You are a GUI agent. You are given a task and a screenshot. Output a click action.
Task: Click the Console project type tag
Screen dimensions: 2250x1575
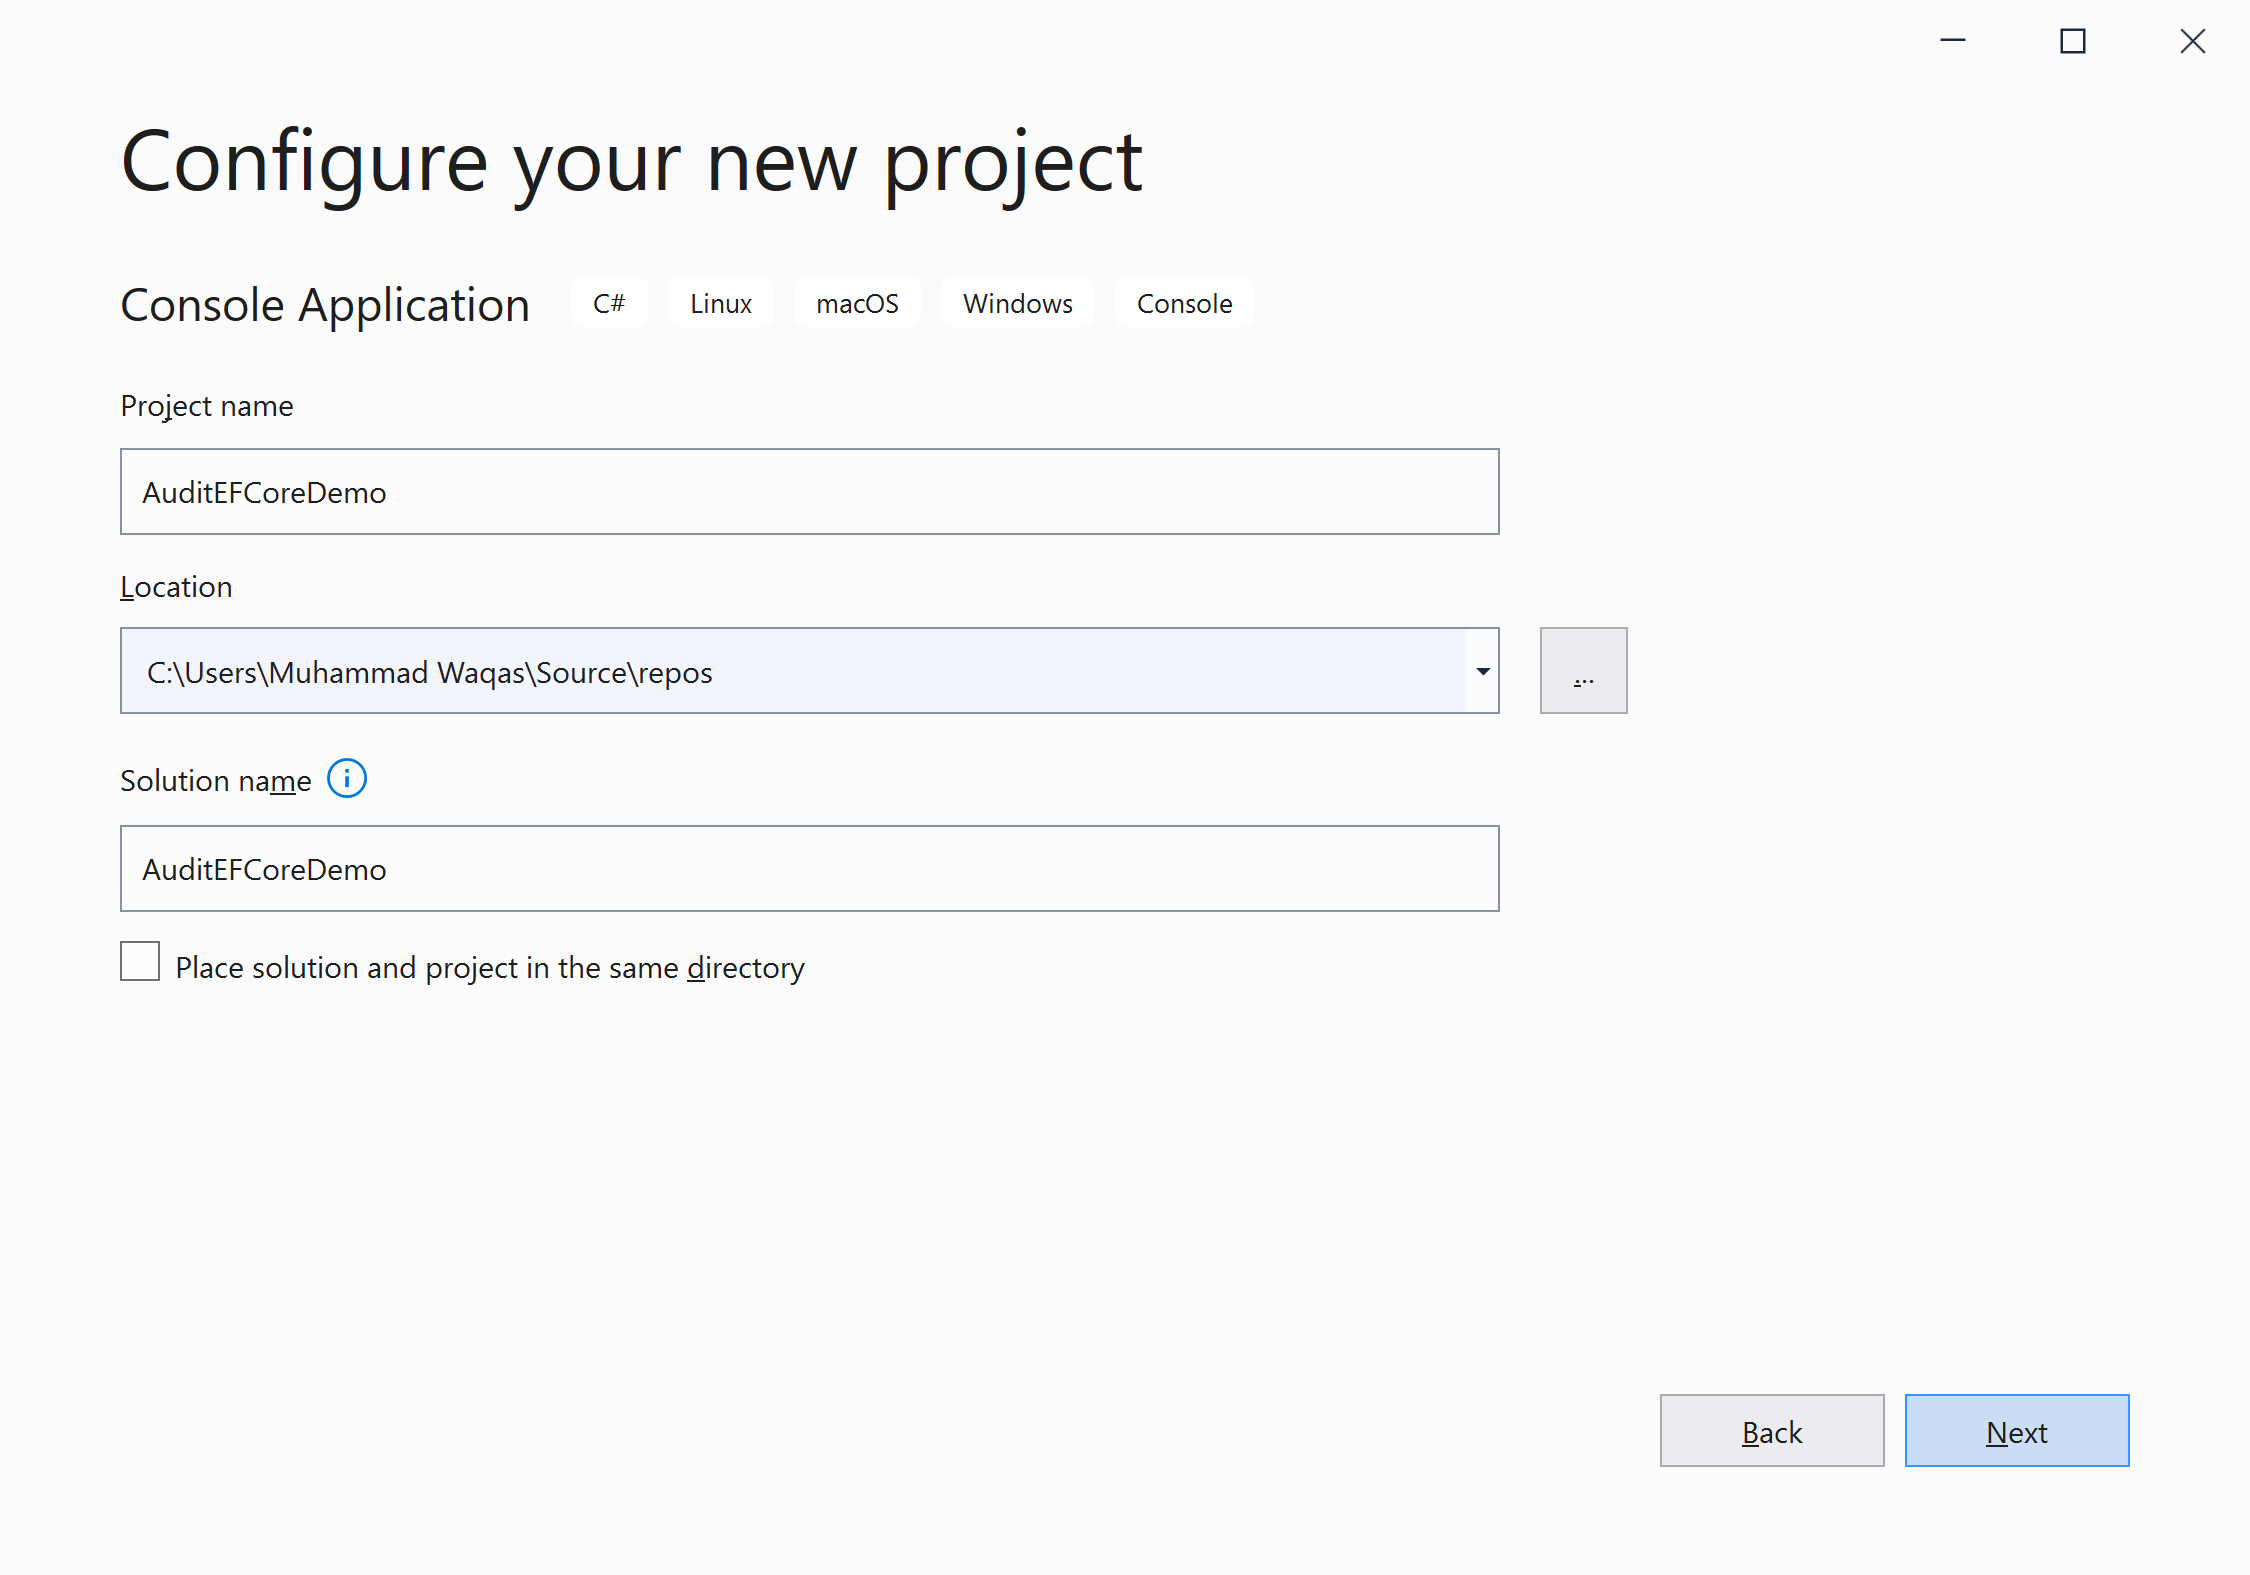[1184, 303]
